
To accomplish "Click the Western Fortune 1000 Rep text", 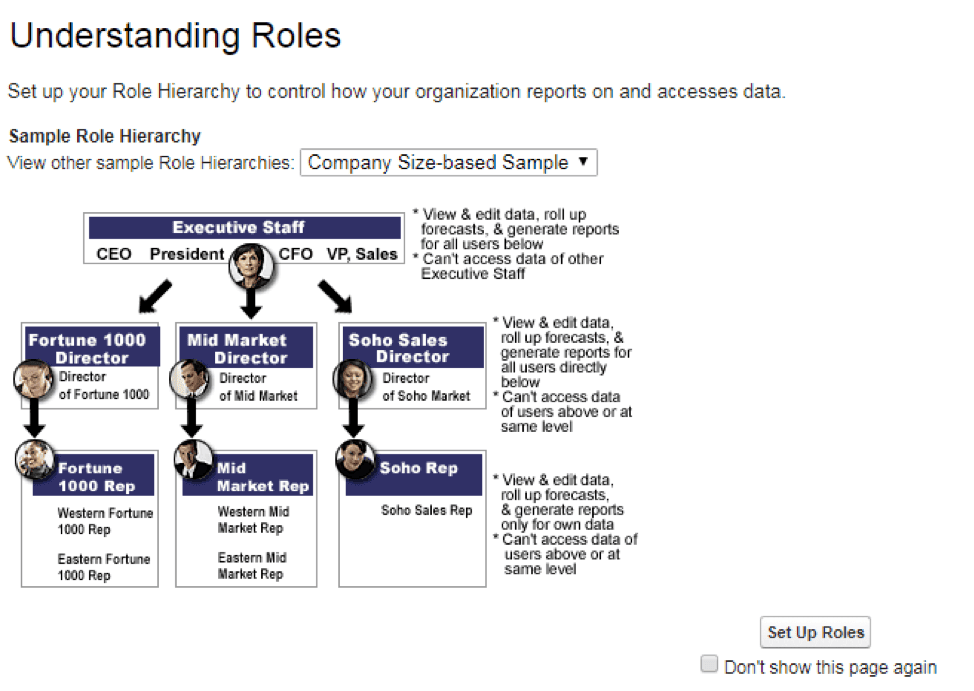I will 105,521.
